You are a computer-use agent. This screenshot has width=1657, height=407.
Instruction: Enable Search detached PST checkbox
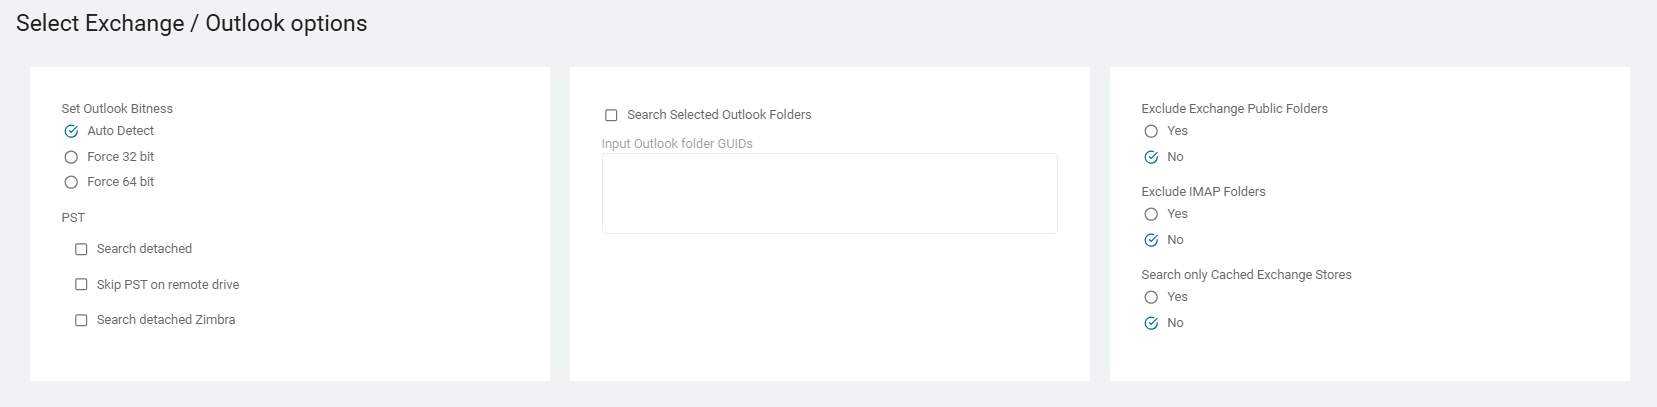tap(81, 249)
